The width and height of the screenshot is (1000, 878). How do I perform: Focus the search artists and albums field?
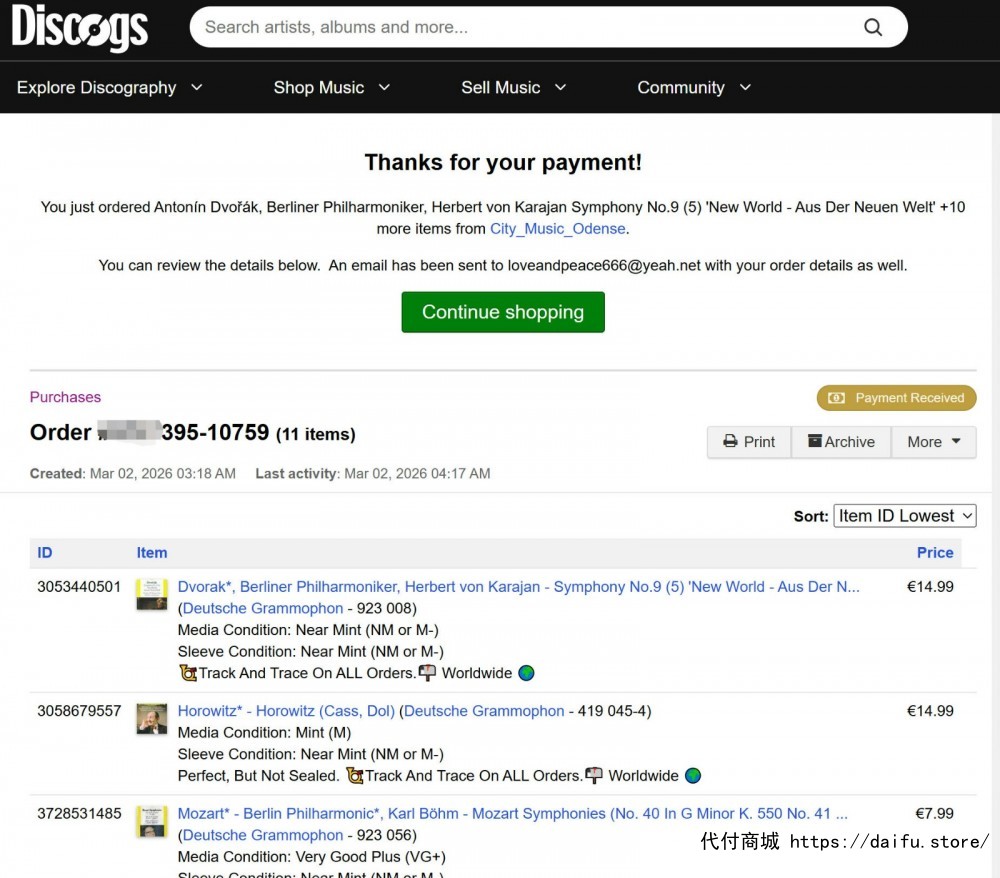click(520, 28)
